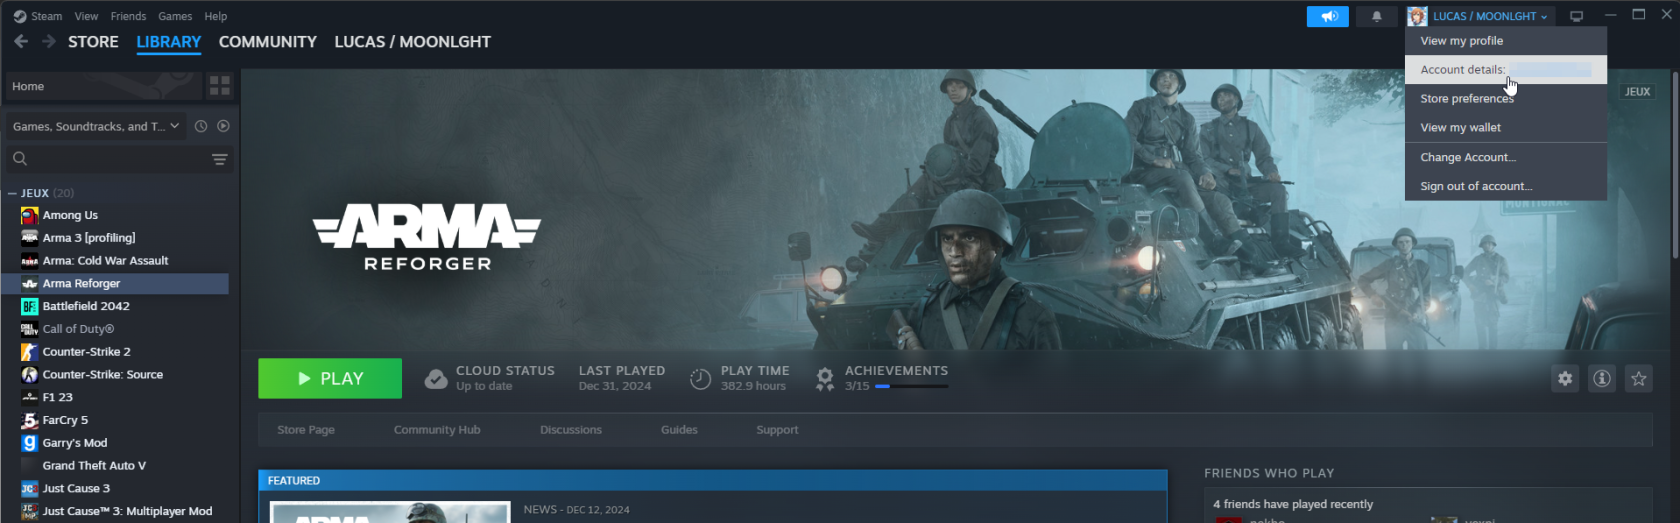Click the play time clock icon

click(700, 379)
